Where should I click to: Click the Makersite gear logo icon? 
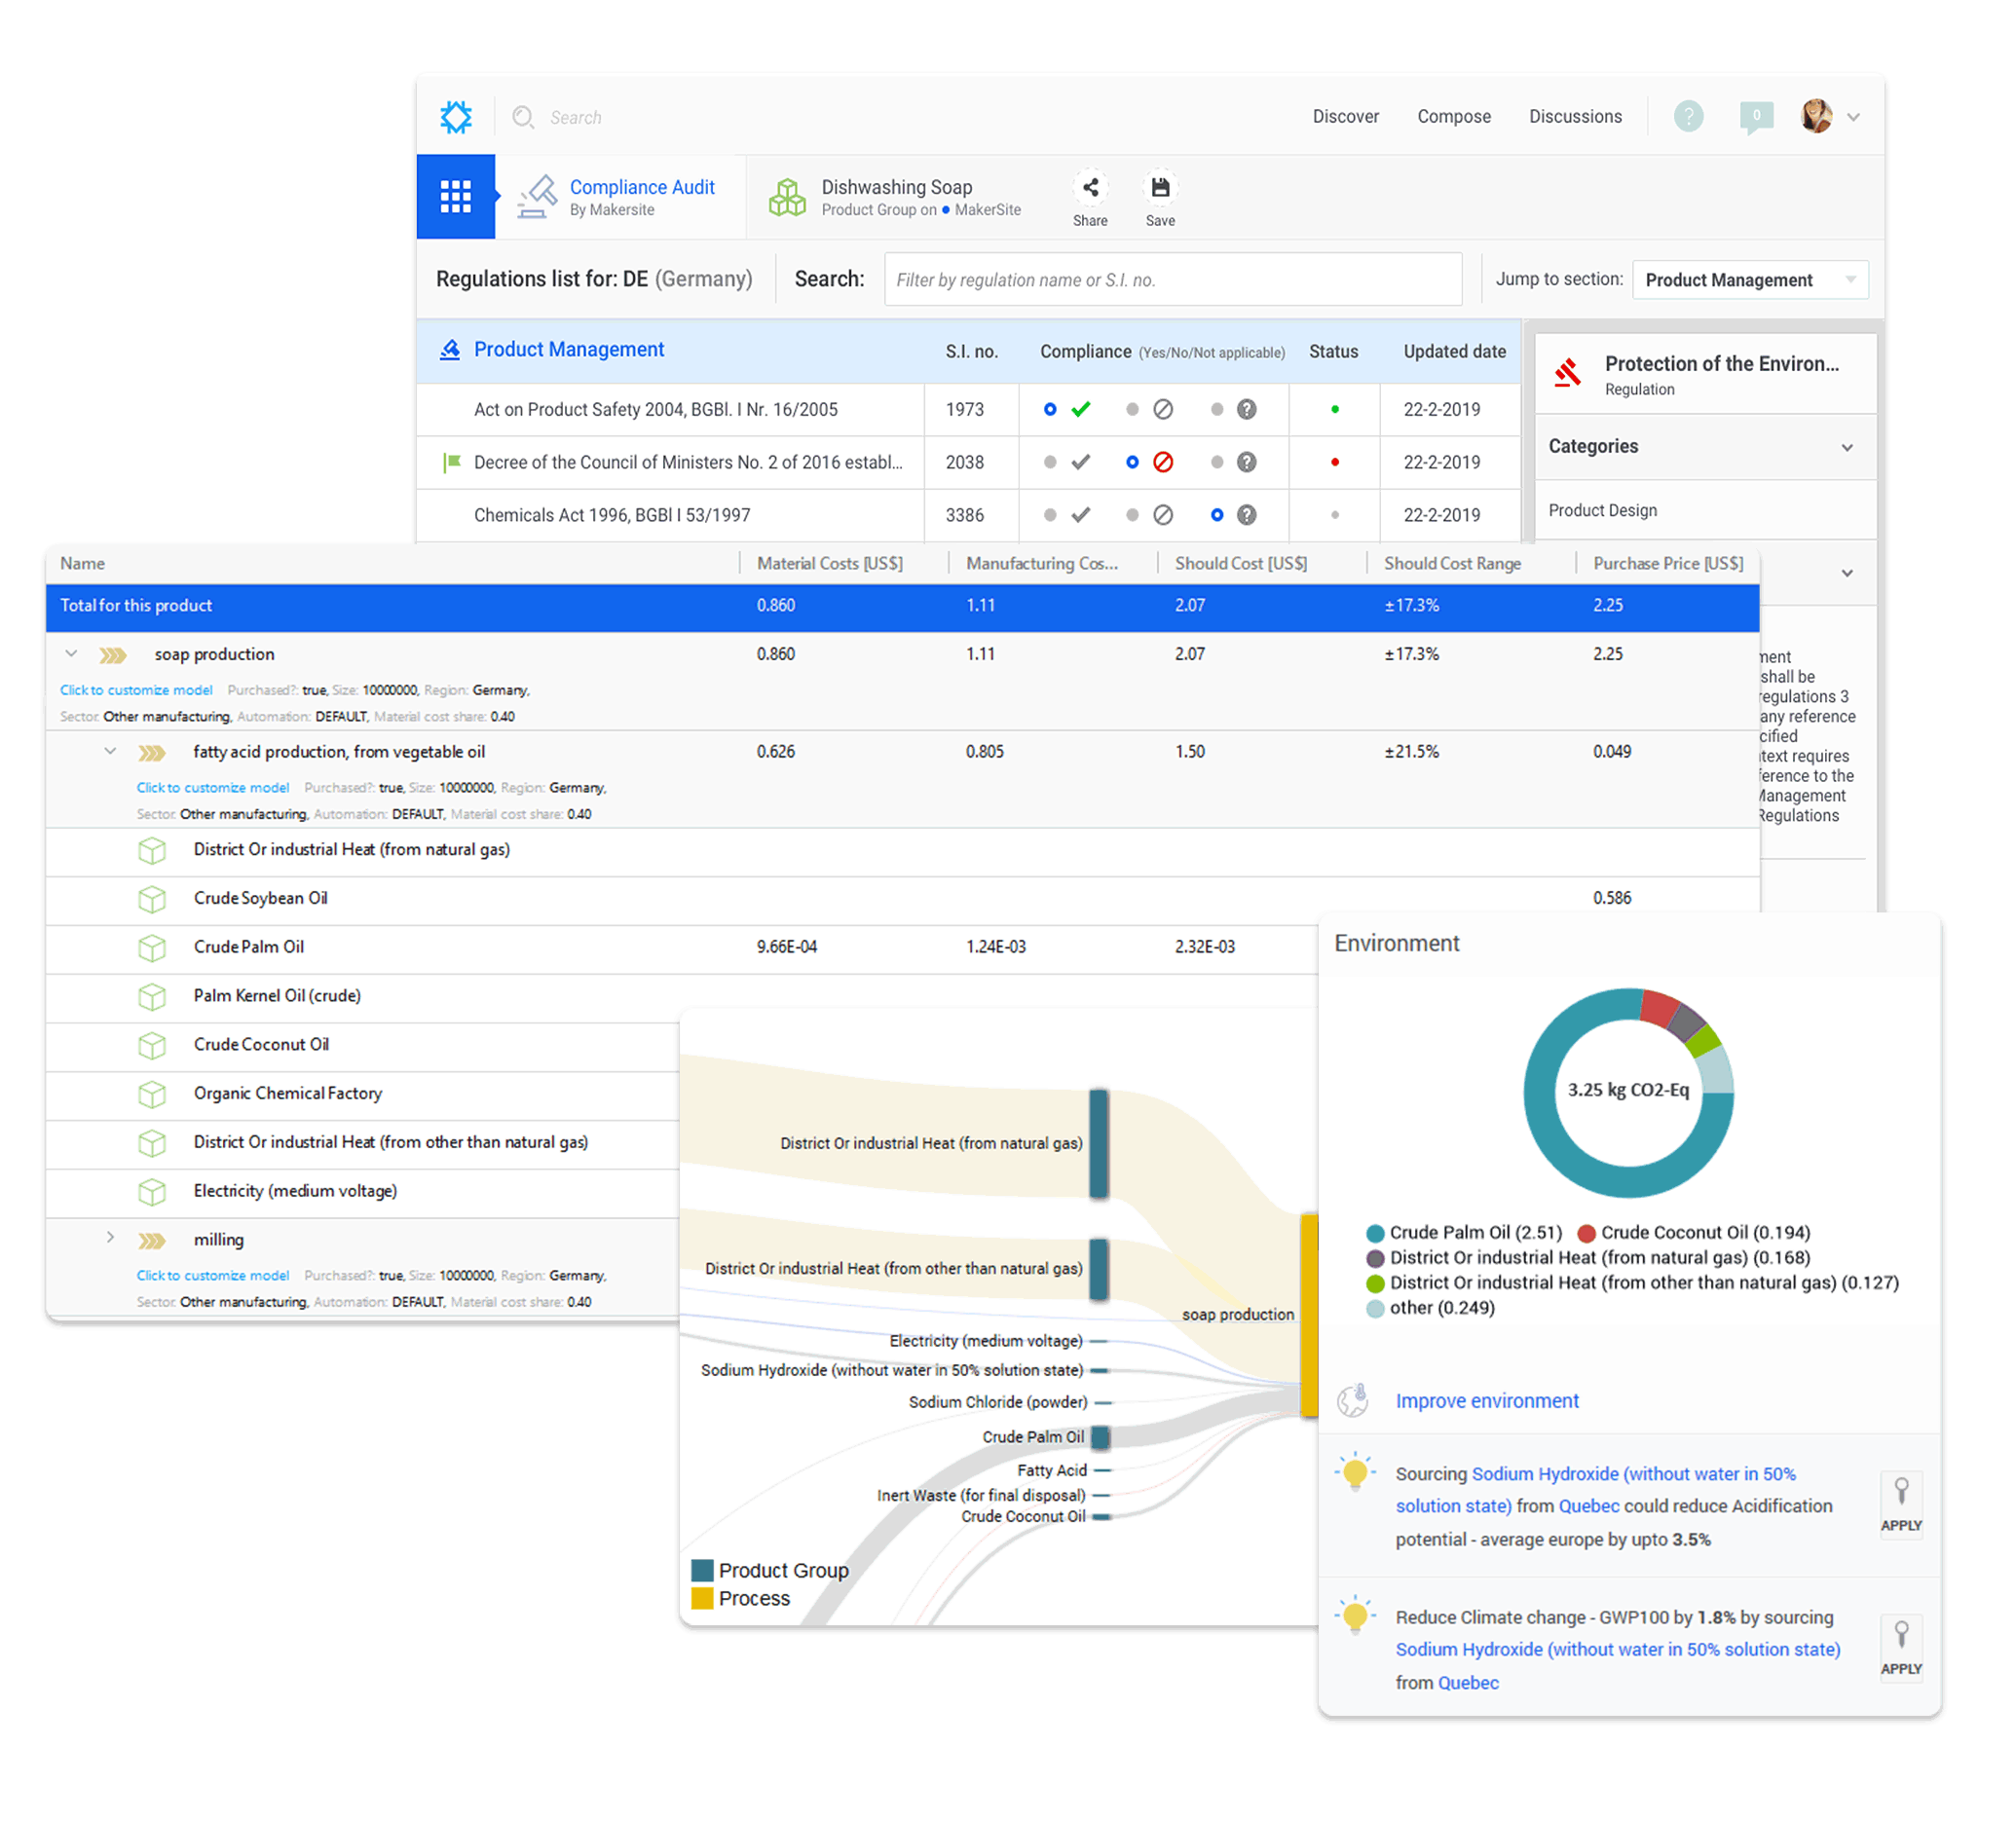pyautogui.click(x=456, y=117)
